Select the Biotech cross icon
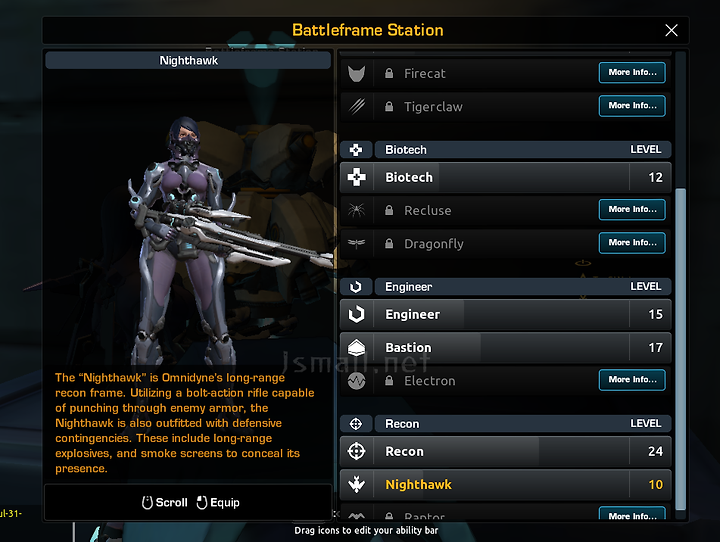This screenshot has width=720, height=542. [x=356, y=177]
